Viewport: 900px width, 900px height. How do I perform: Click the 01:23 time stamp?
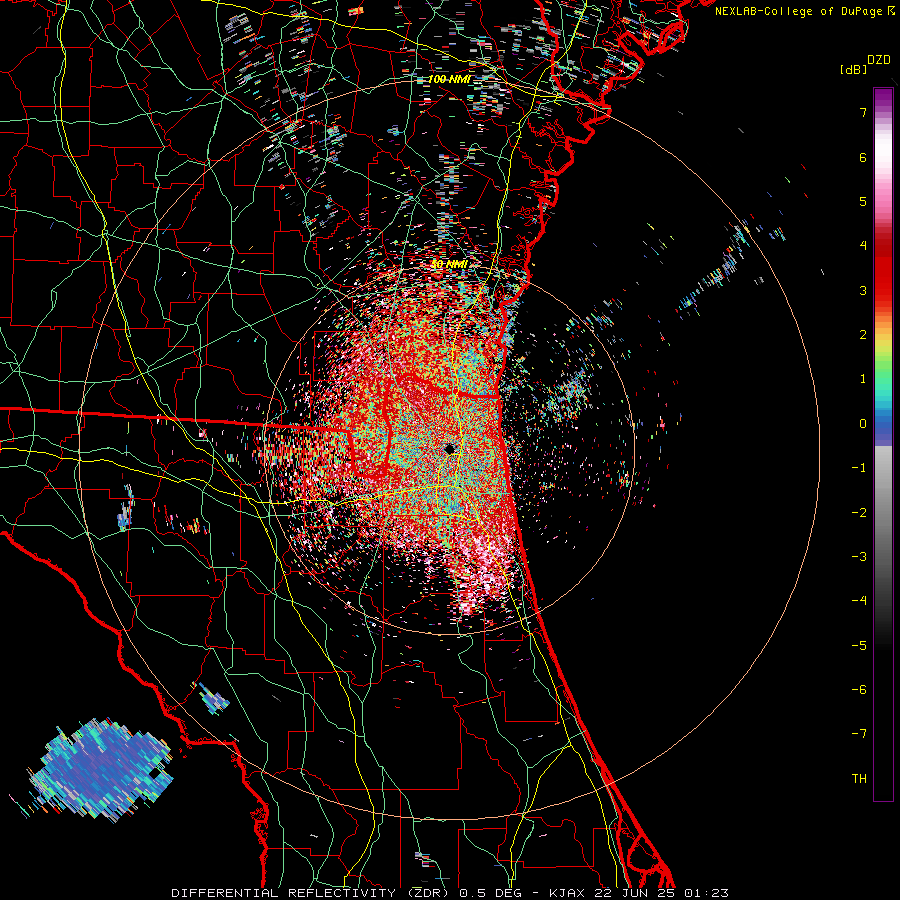coord(705,893)
